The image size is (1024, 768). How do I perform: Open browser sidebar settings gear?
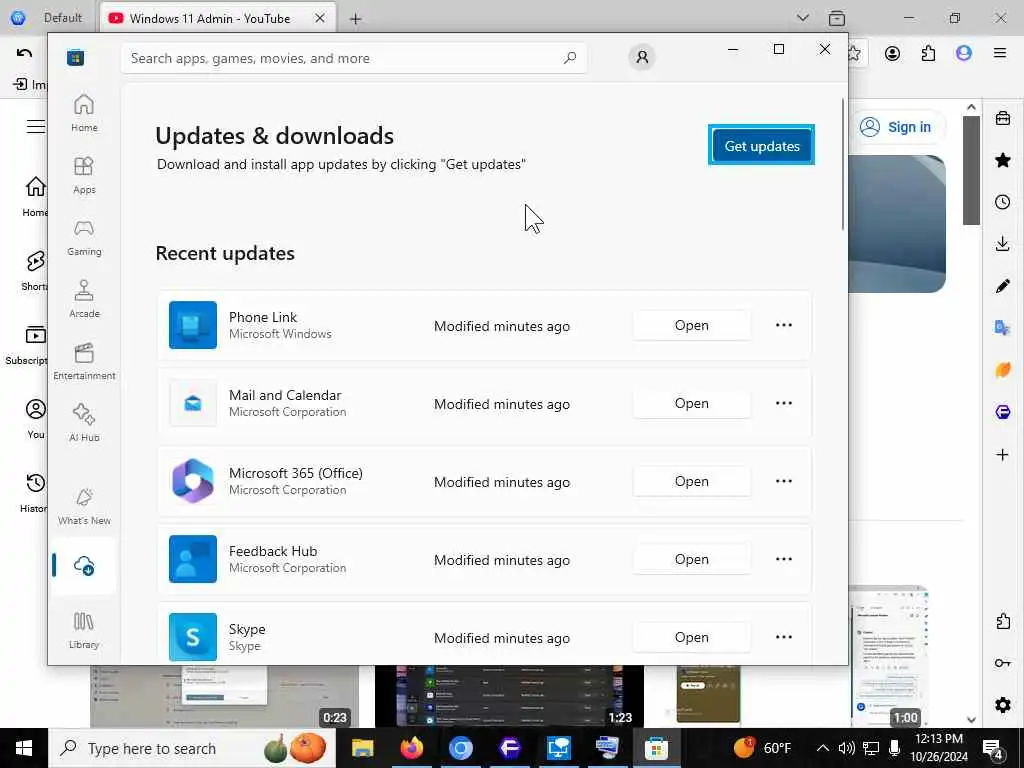[1002, 705]
